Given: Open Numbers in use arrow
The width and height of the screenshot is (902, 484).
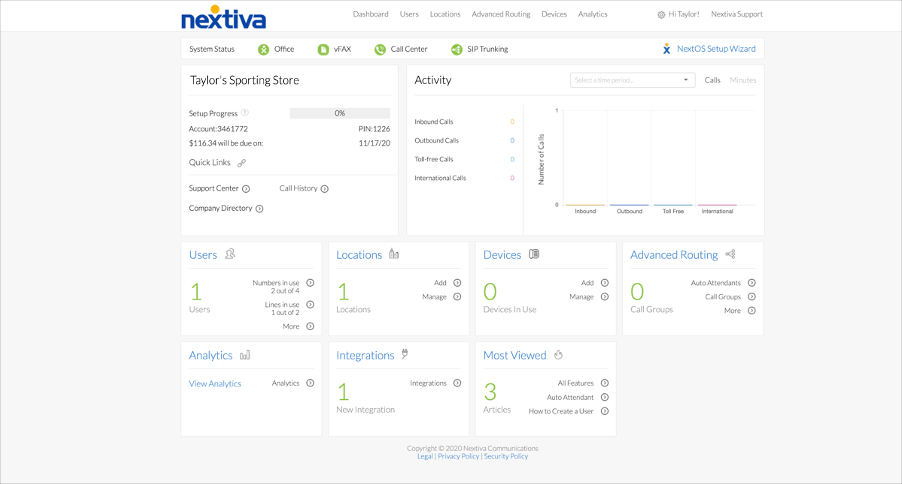Looking at the screenshot, I should point(310,283).
